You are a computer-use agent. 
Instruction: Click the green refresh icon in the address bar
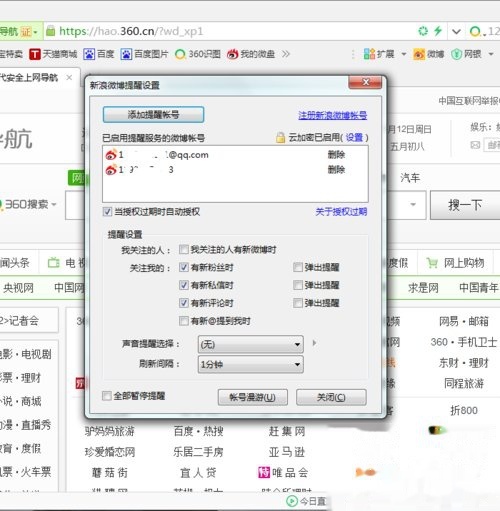423,31
